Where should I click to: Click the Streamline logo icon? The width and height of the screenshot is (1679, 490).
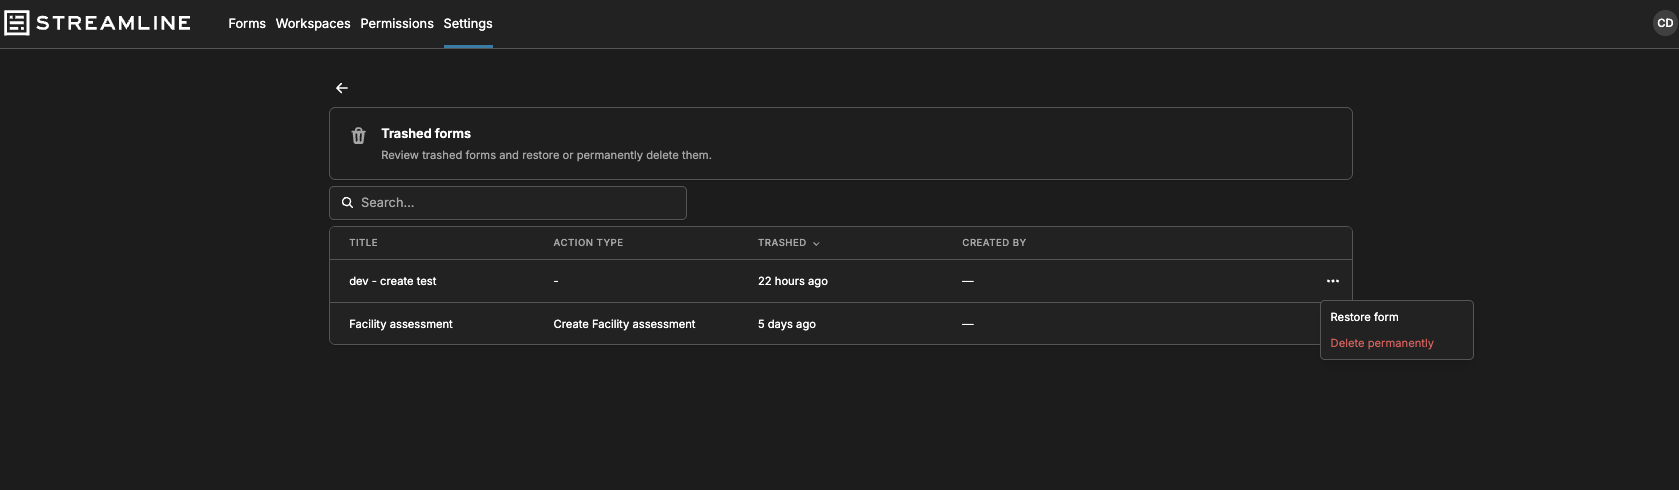coord(17,23)
